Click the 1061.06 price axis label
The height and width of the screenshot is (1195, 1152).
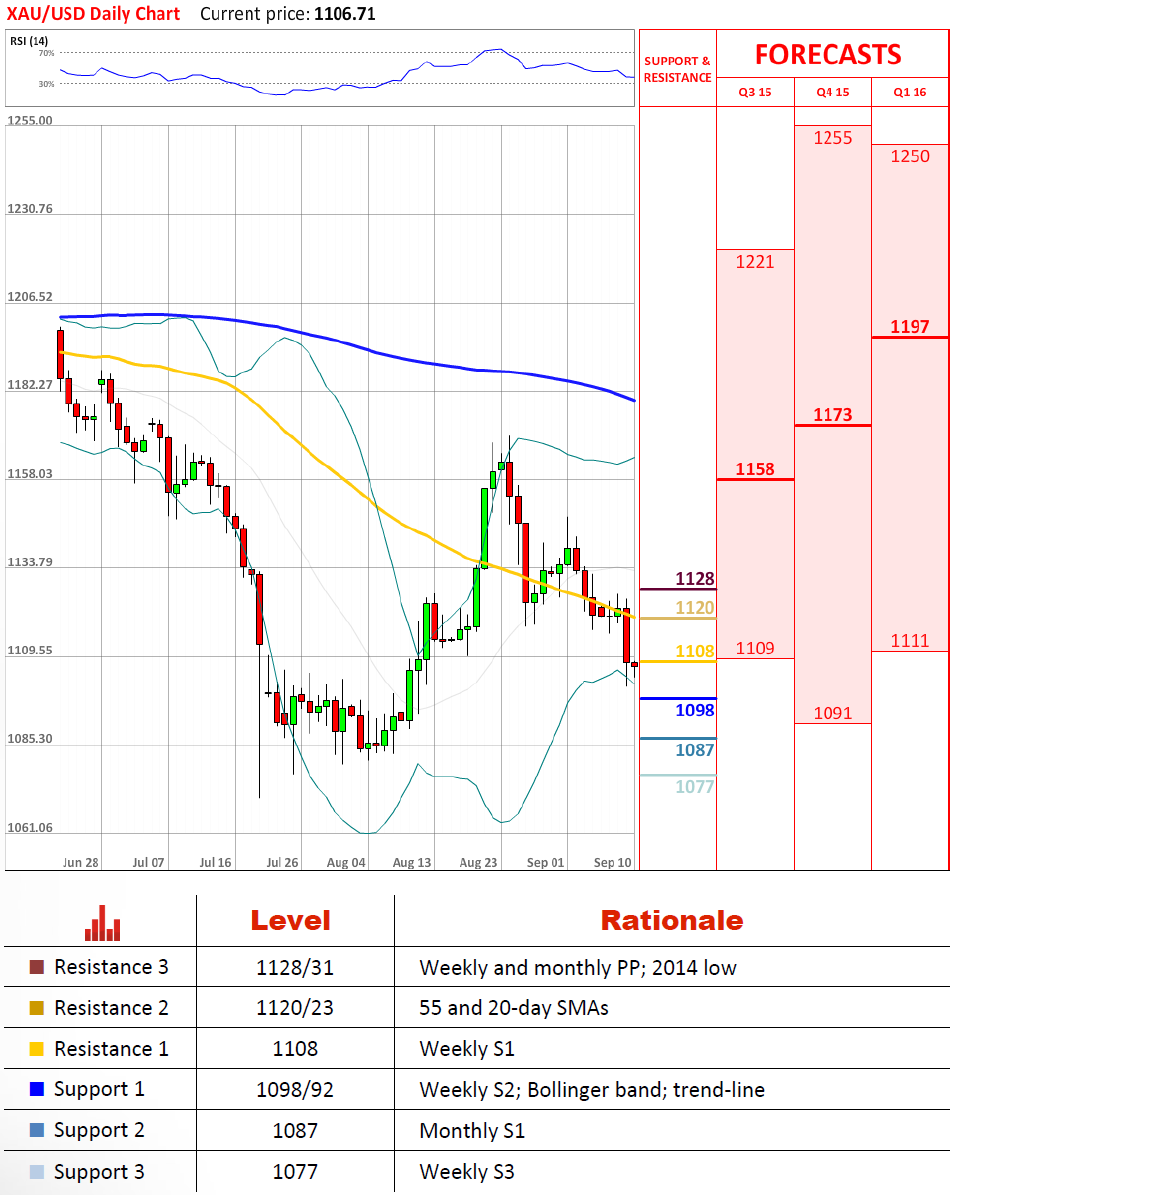tap(30, 828)
